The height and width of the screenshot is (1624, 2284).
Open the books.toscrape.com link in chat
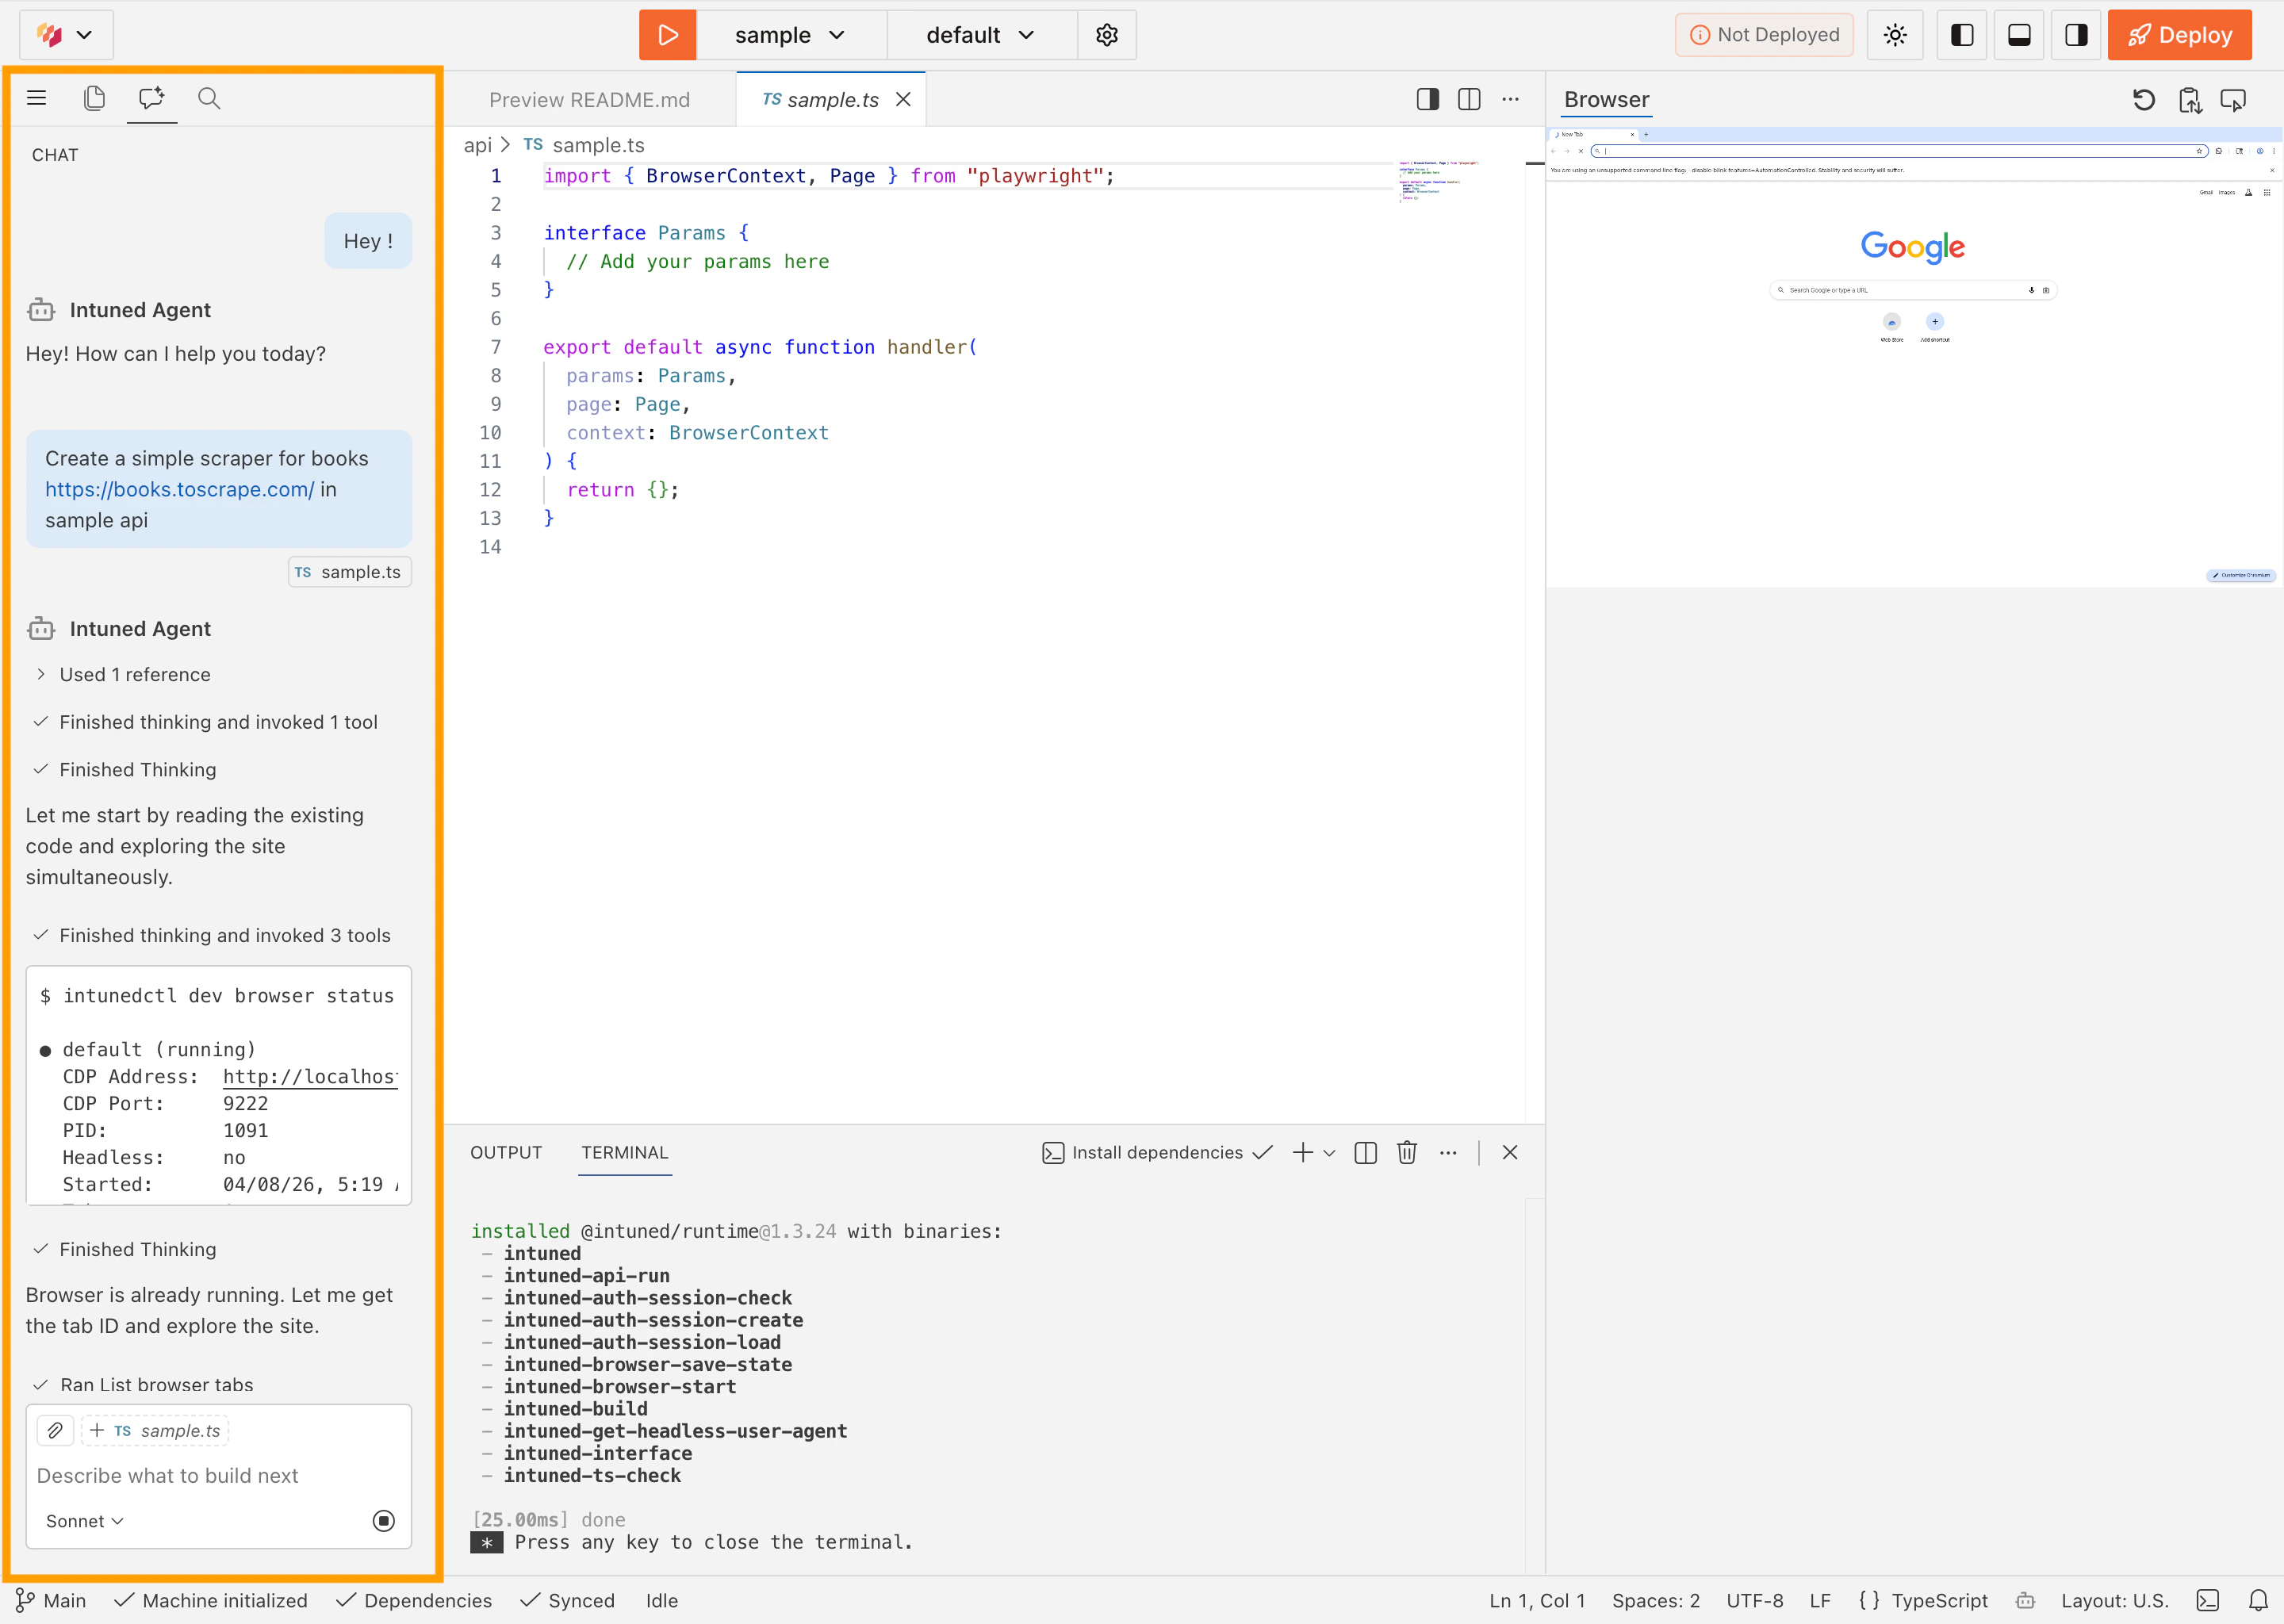click(179, 489)
